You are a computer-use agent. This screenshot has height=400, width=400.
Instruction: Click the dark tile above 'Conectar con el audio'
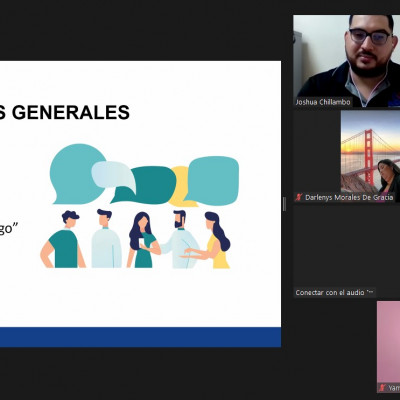click(347, 247)
